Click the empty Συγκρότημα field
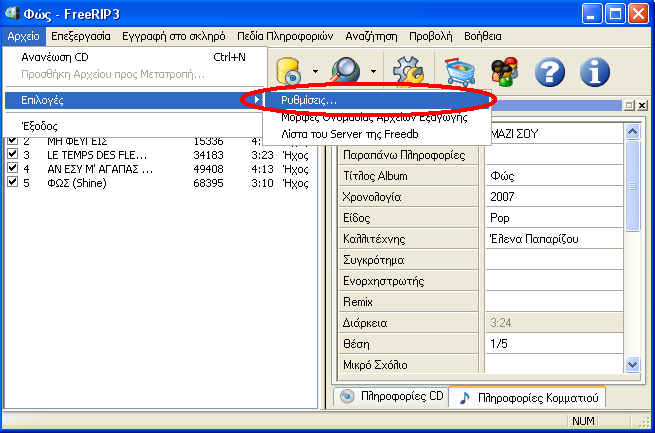This screenshot has height=433, width=655. coord(554,260)
